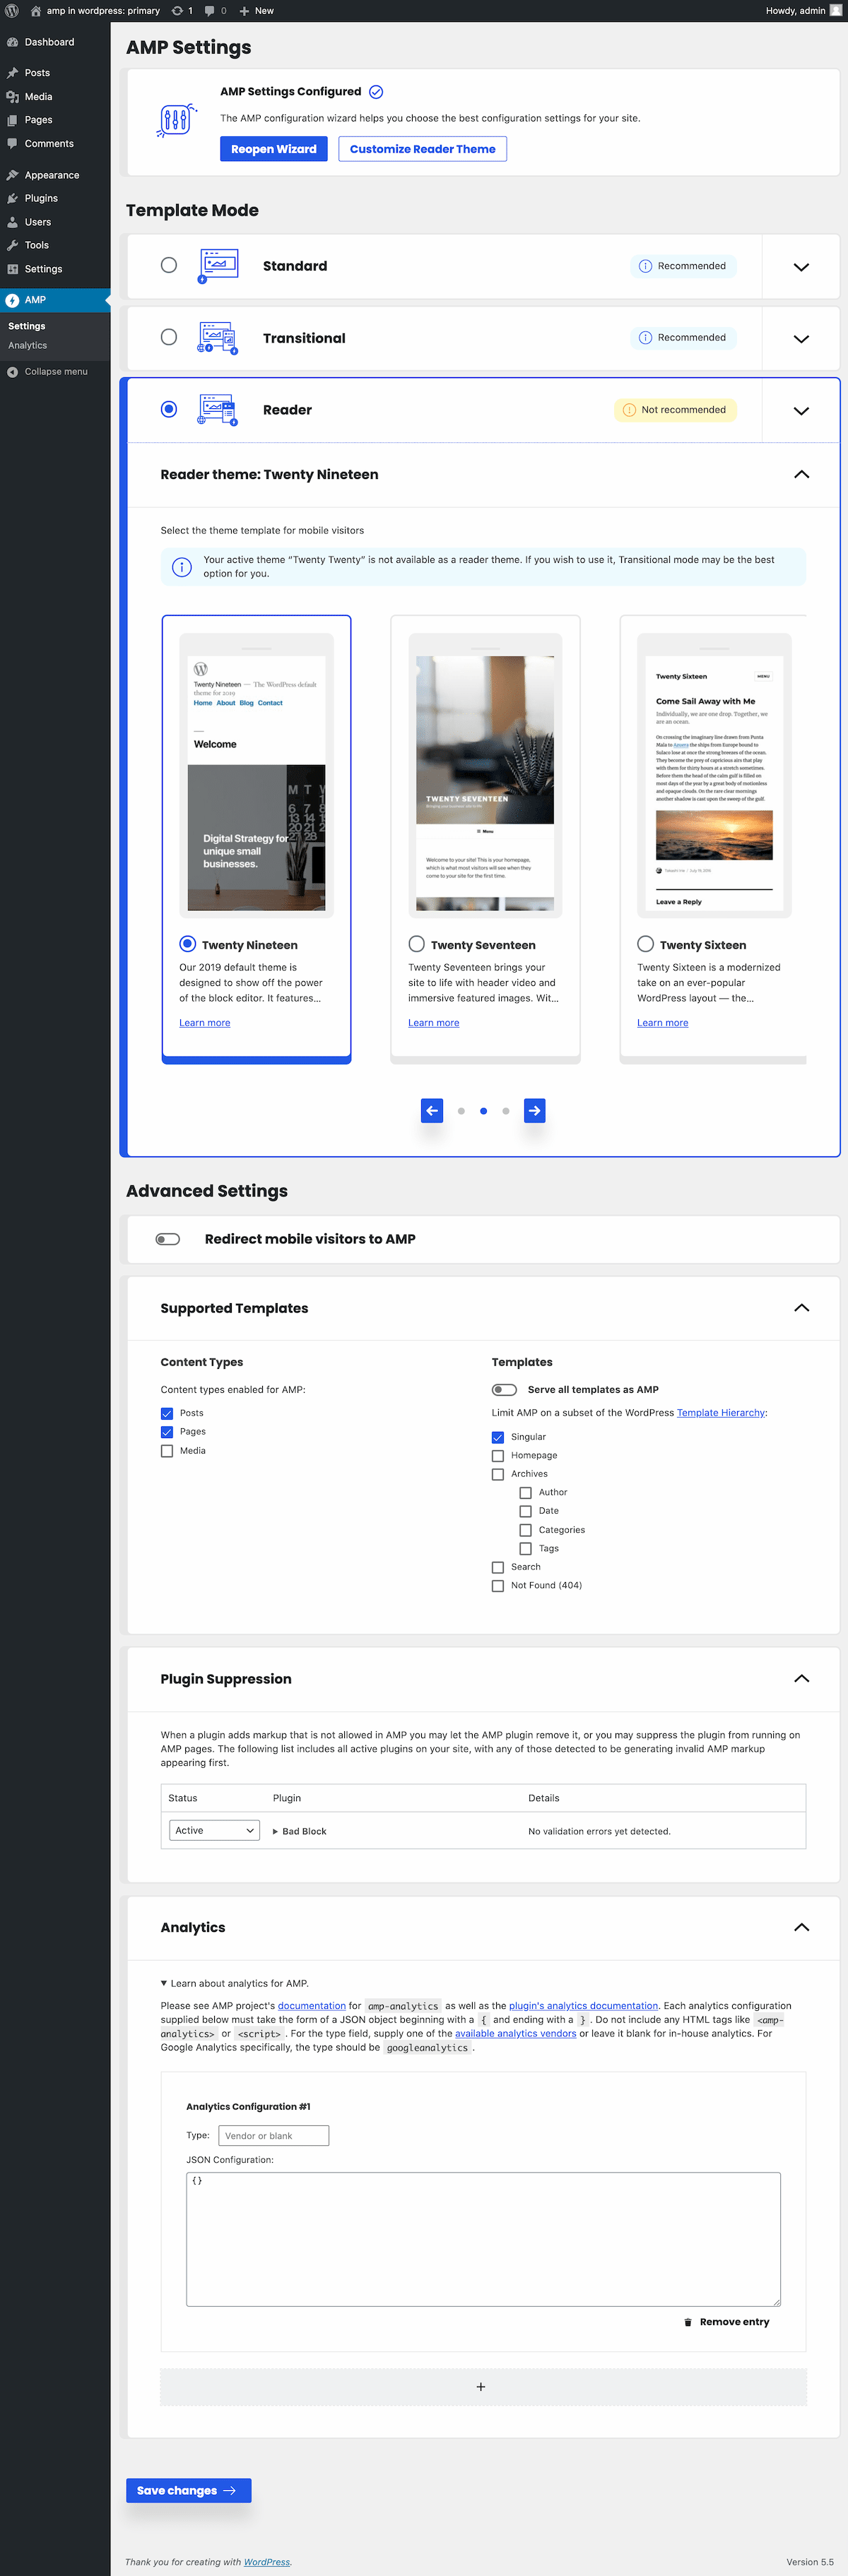The width and height of the screenshot is (848, 2576).
Task: Click the configured checkmark icon
Action: point(376,92)
